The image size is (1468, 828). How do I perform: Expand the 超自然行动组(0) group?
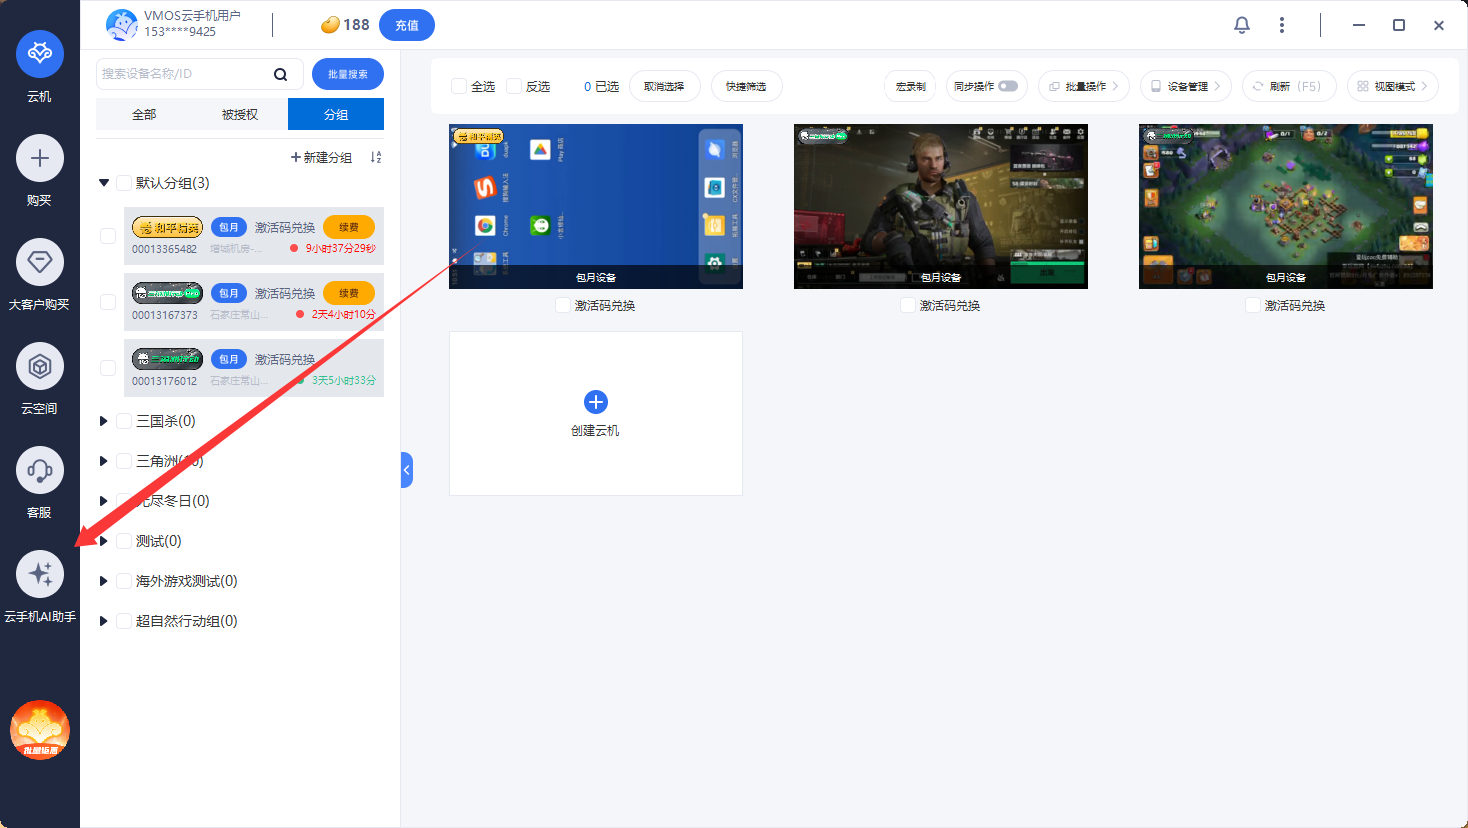coord(103,621)
